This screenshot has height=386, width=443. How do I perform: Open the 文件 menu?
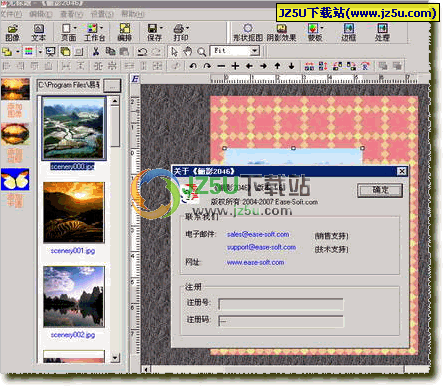pos(11,14)
